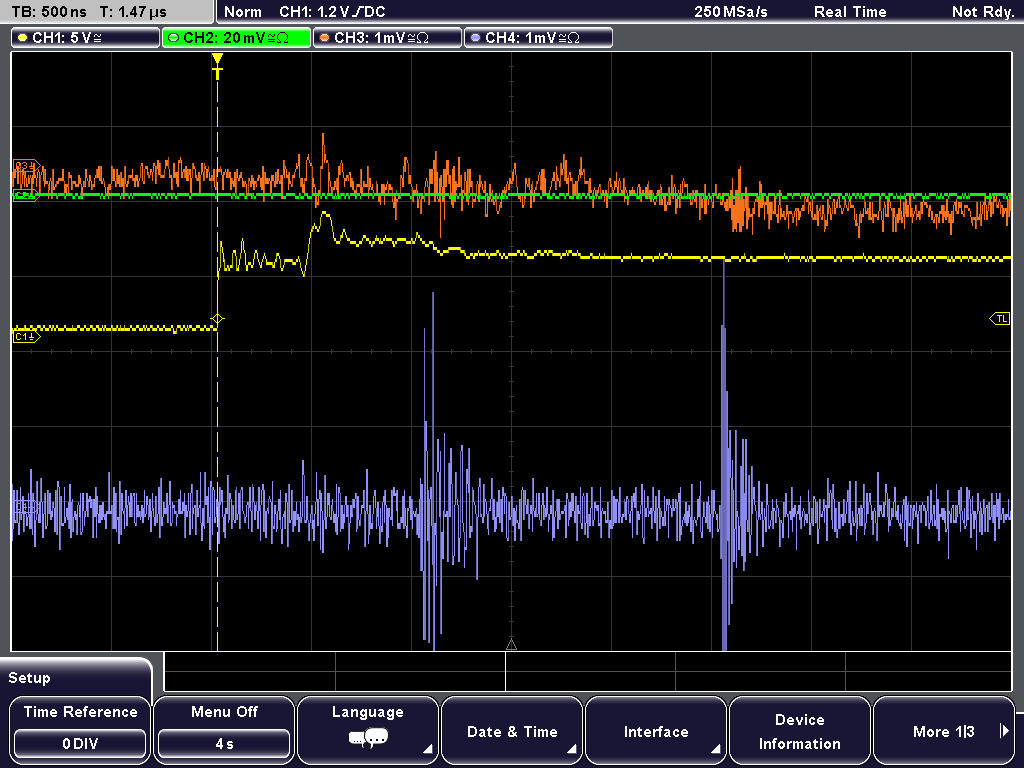Viewport: 1024px width, 768px height.
Task: Click the time reference triangle at bottom
Action: pos(511,645)
